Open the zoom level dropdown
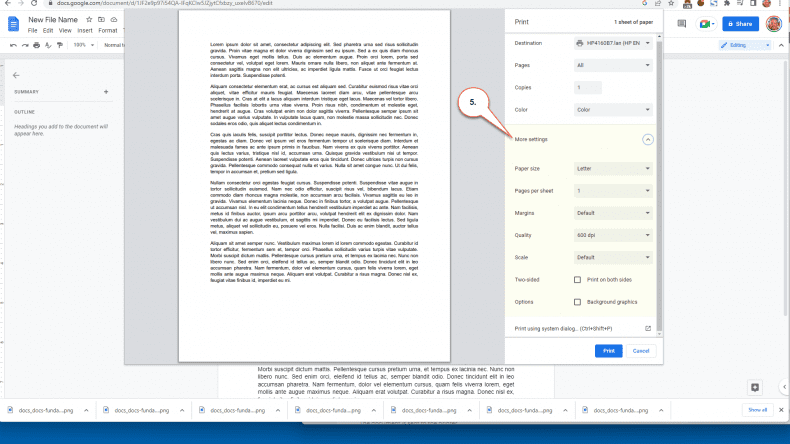 click(x=84, y=45)
